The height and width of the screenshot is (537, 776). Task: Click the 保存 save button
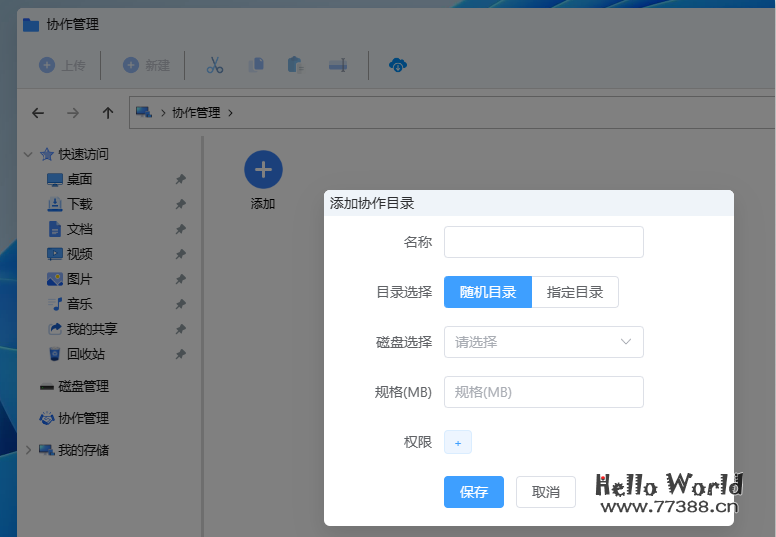tap(474, 492)
